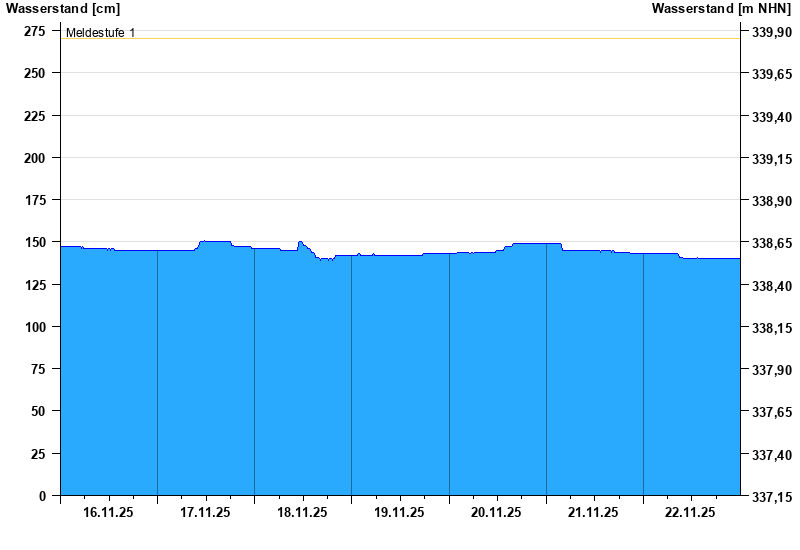Select the 17.11.25 date on the x-axis
This screenshot has height=550, width=800.
(206, 512)
